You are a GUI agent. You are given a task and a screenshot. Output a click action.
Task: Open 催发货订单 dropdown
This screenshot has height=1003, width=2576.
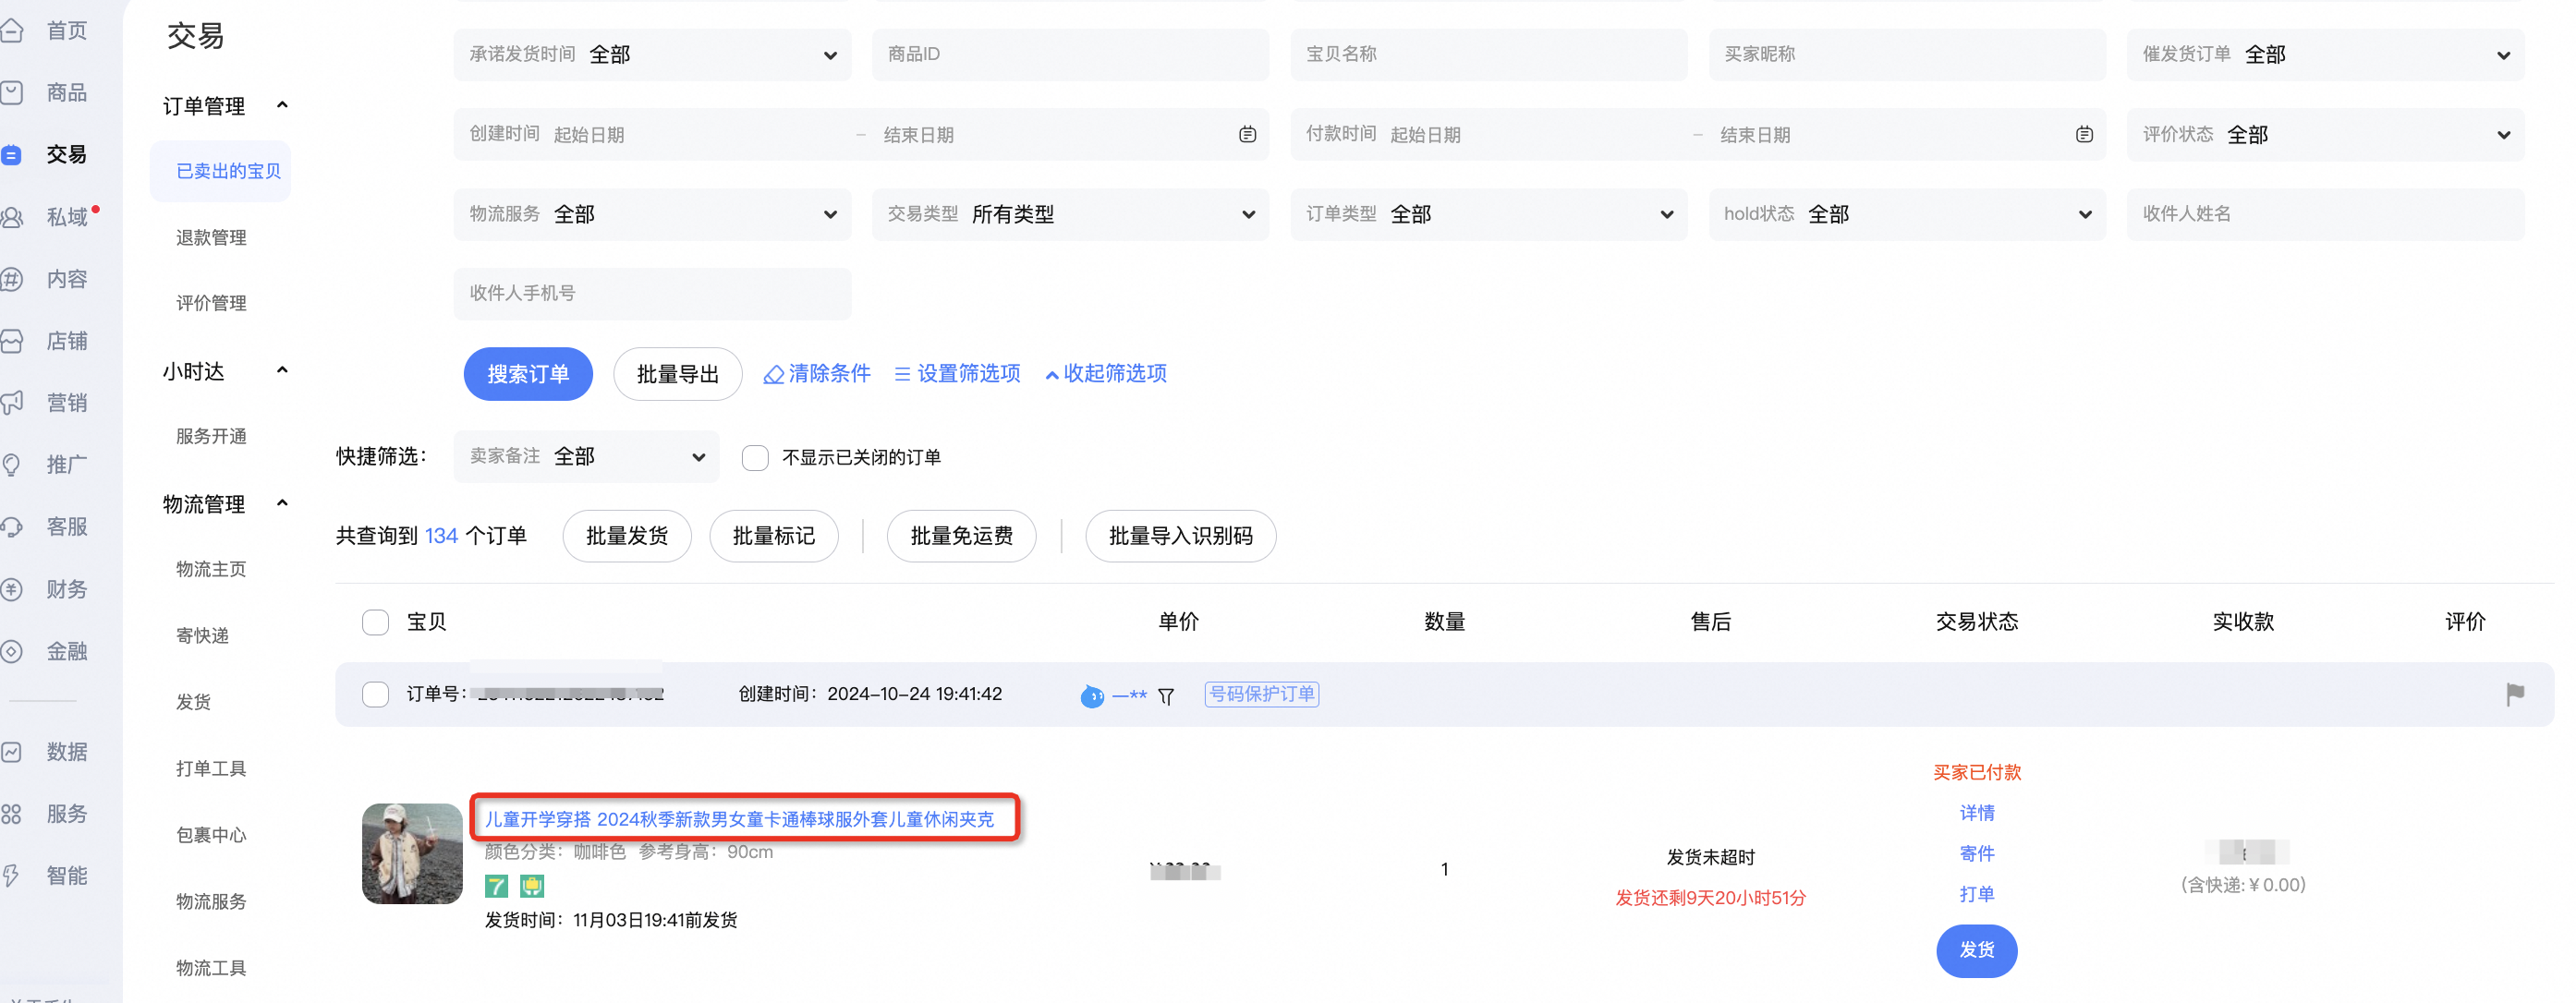pyautogui.click(x=2324, y=54)
